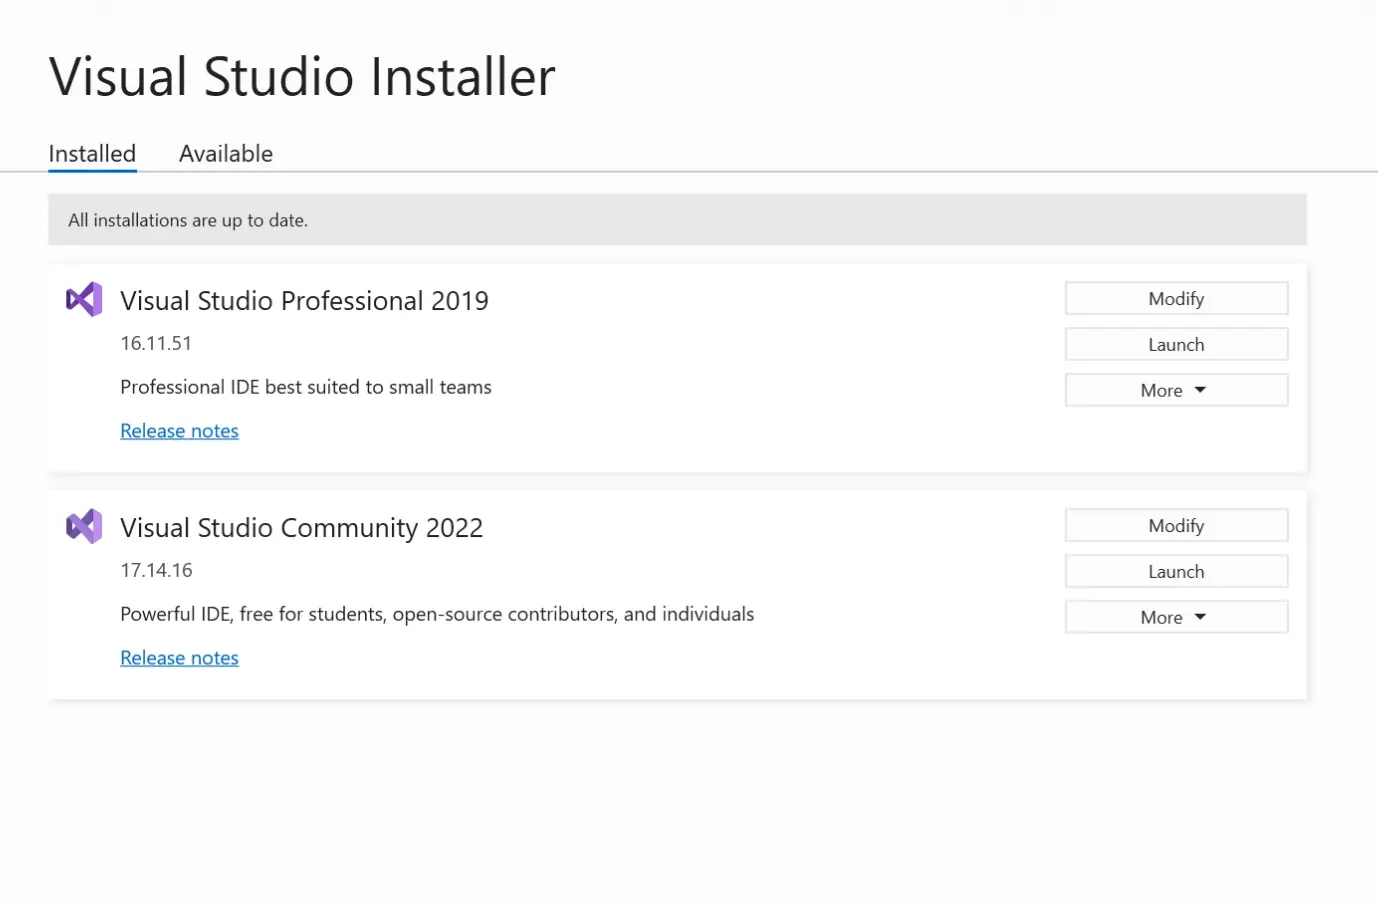The width and height of the screenshot is (1378, 906).
Task: Click the Visual Studio Installer heading
Action: pos(302,77)
